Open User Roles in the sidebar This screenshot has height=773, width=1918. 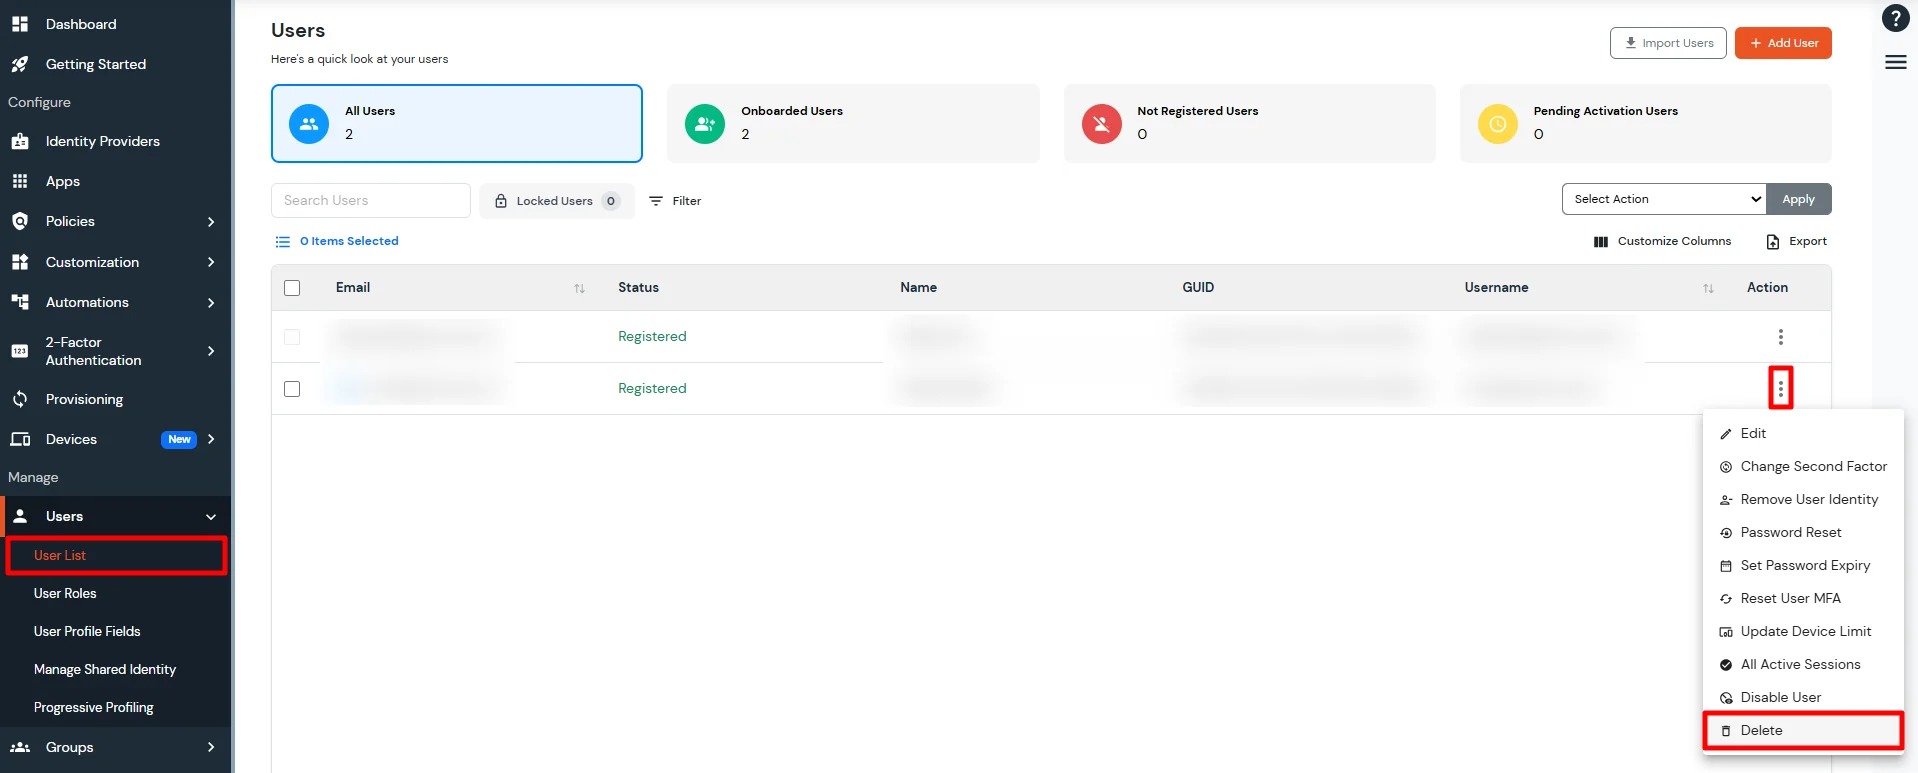point(65,593)
